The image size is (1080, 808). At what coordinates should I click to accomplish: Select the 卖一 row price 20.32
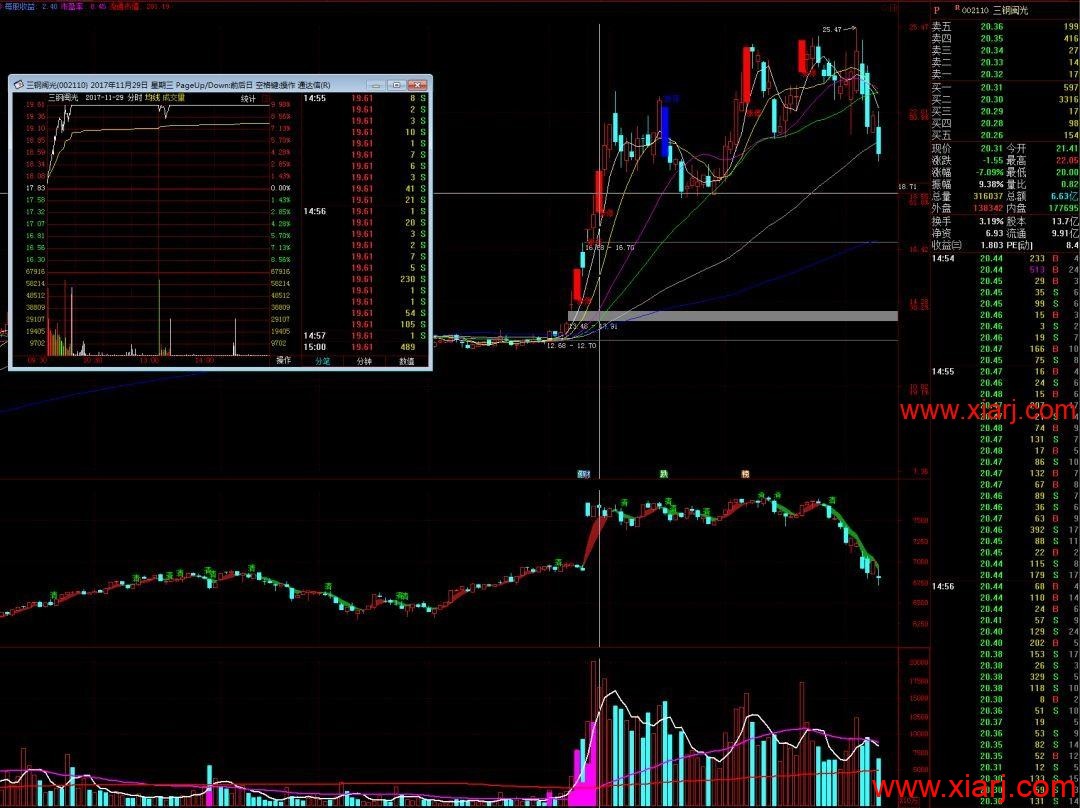click(x=992, y=74)
